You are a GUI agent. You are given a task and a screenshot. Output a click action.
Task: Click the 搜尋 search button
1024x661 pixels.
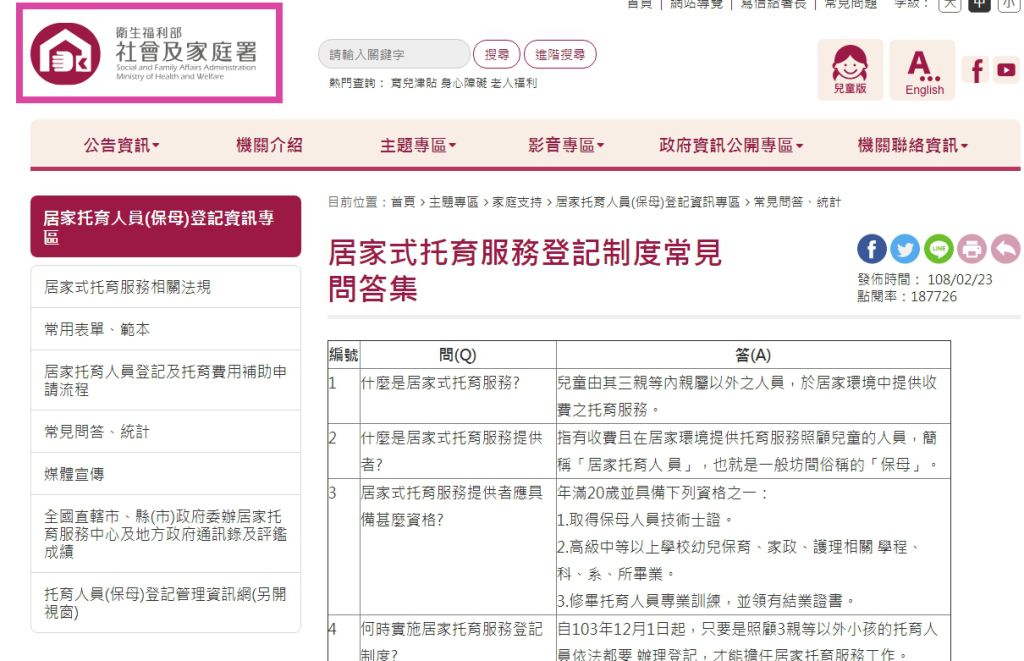496,55
